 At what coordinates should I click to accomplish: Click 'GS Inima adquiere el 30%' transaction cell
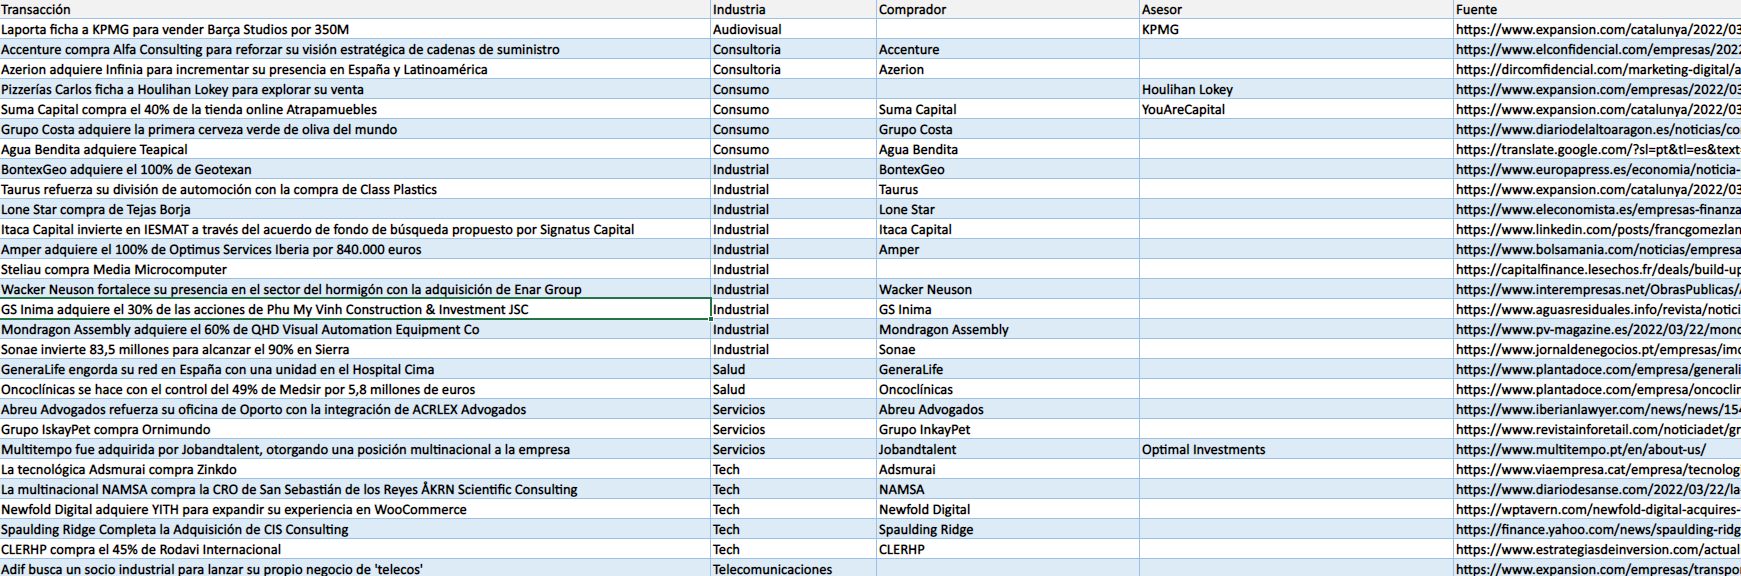click(355, 309)
